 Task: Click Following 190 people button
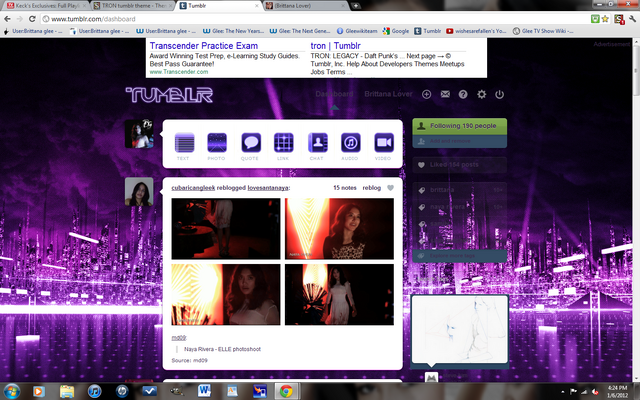click(460, 126)
